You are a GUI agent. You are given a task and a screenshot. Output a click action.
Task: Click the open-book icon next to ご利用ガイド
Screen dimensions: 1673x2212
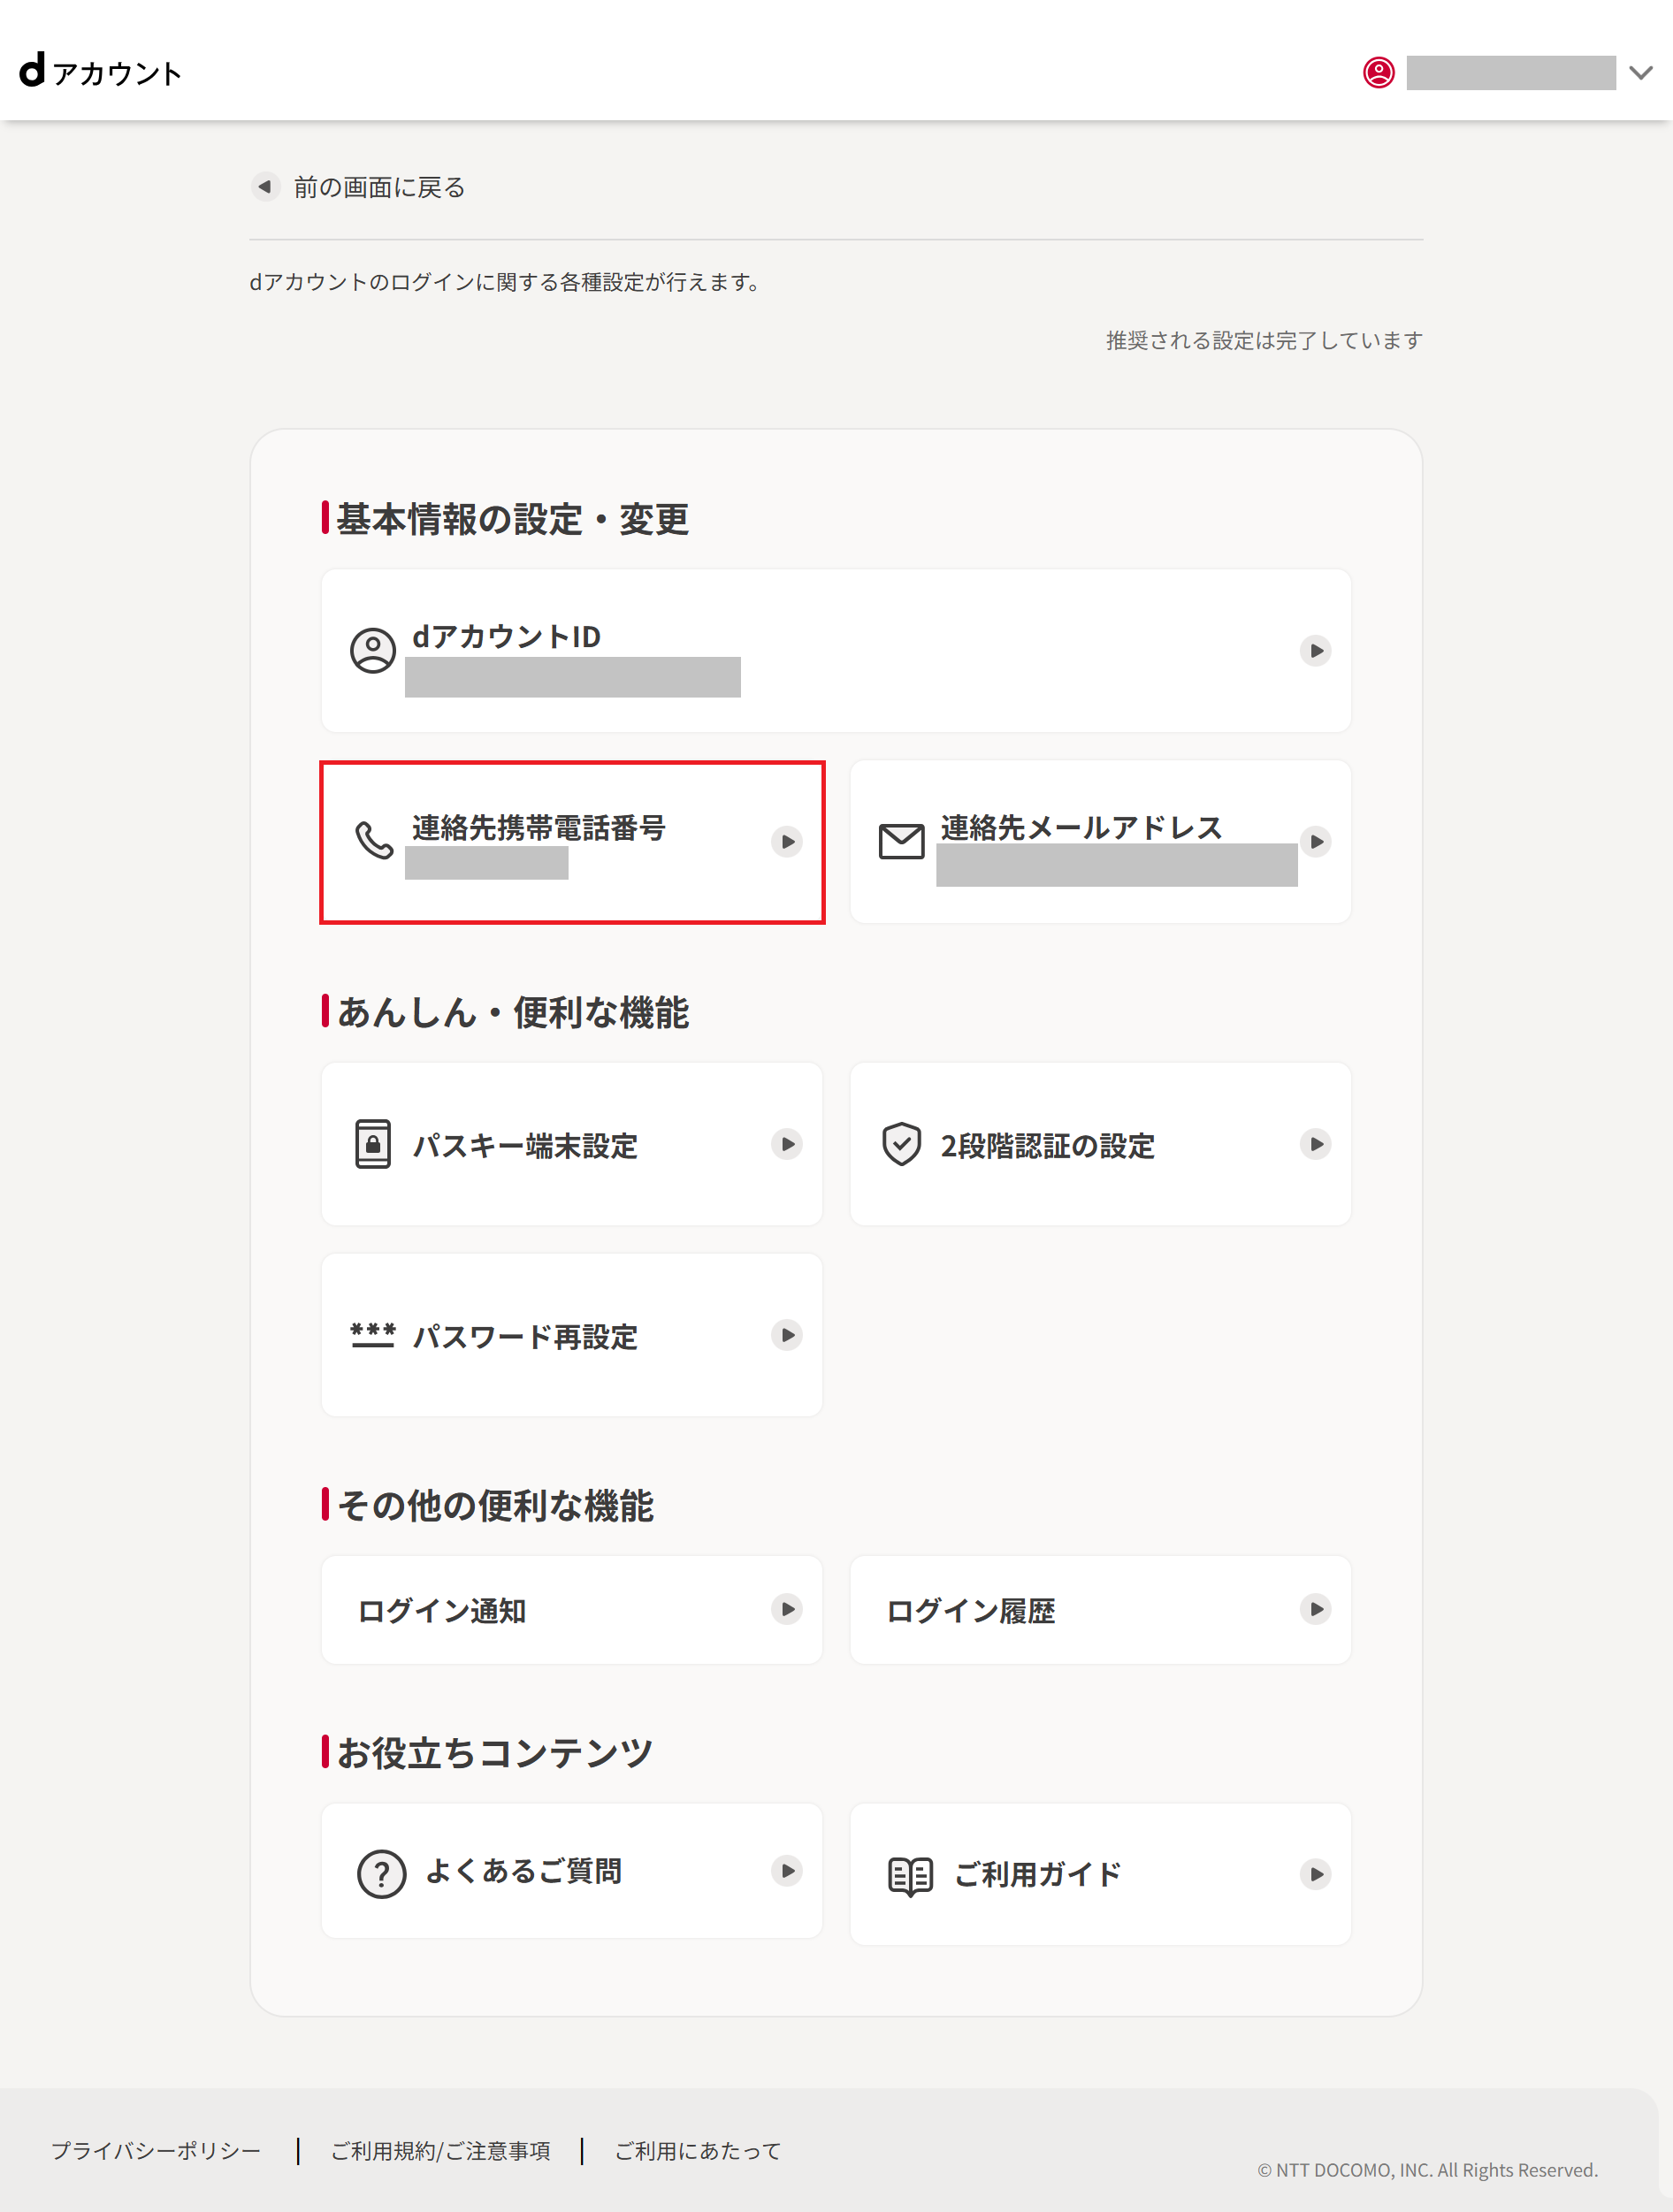(x=911, y=1872)
